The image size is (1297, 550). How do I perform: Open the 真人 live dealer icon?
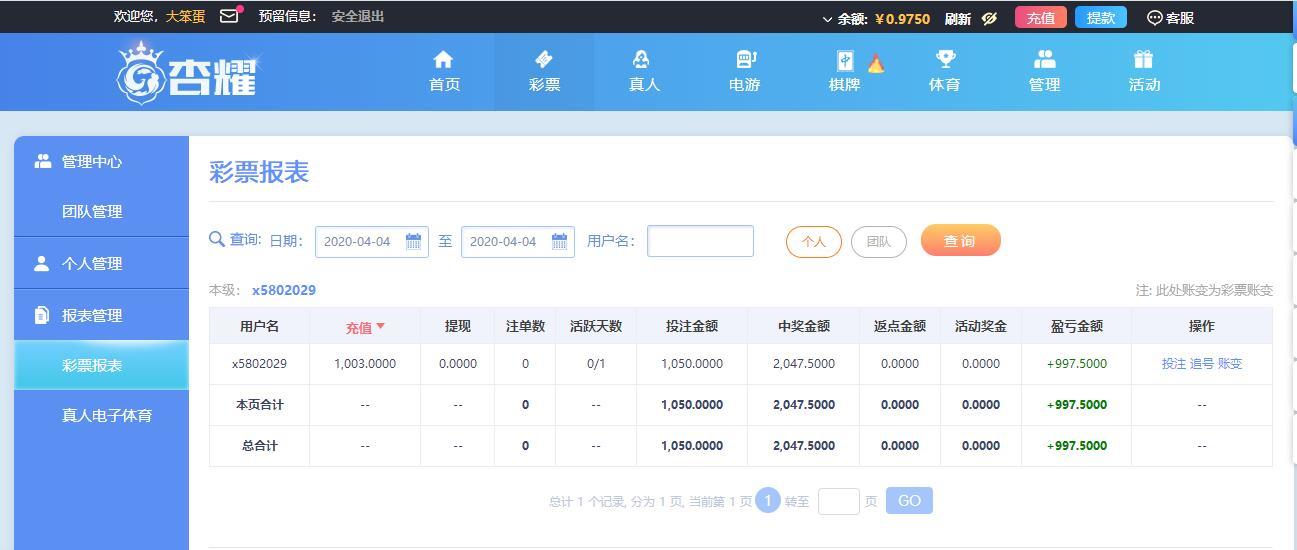(x=642, y=60)
